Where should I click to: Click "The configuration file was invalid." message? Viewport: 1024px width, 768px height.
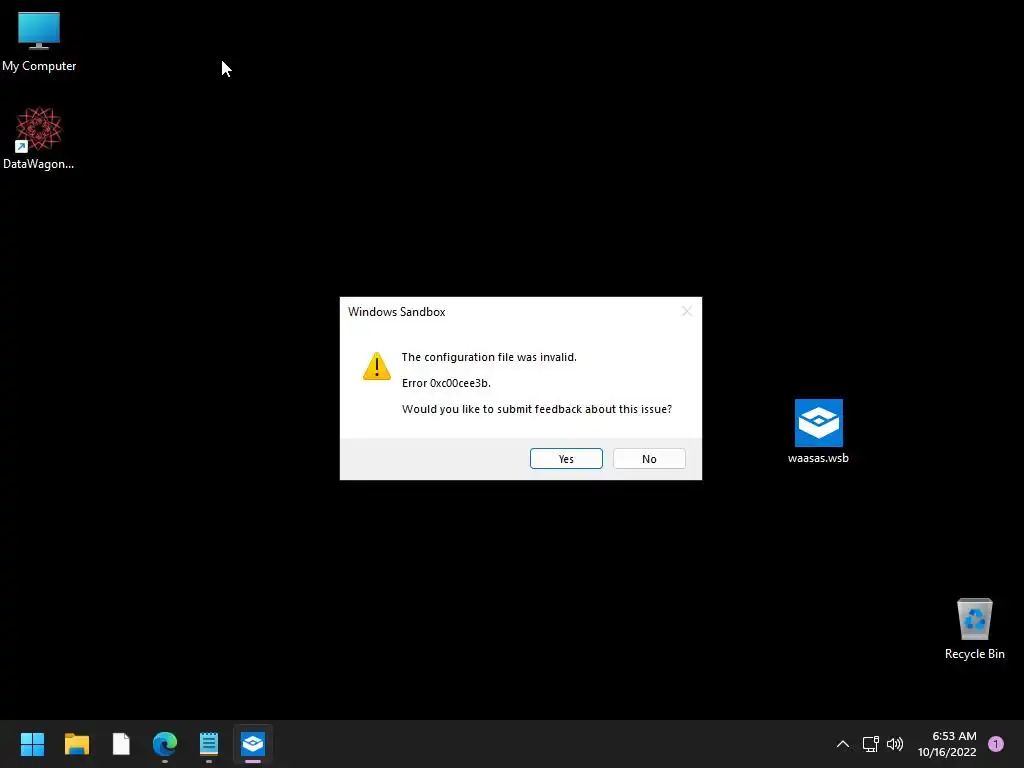click(489, 357)
